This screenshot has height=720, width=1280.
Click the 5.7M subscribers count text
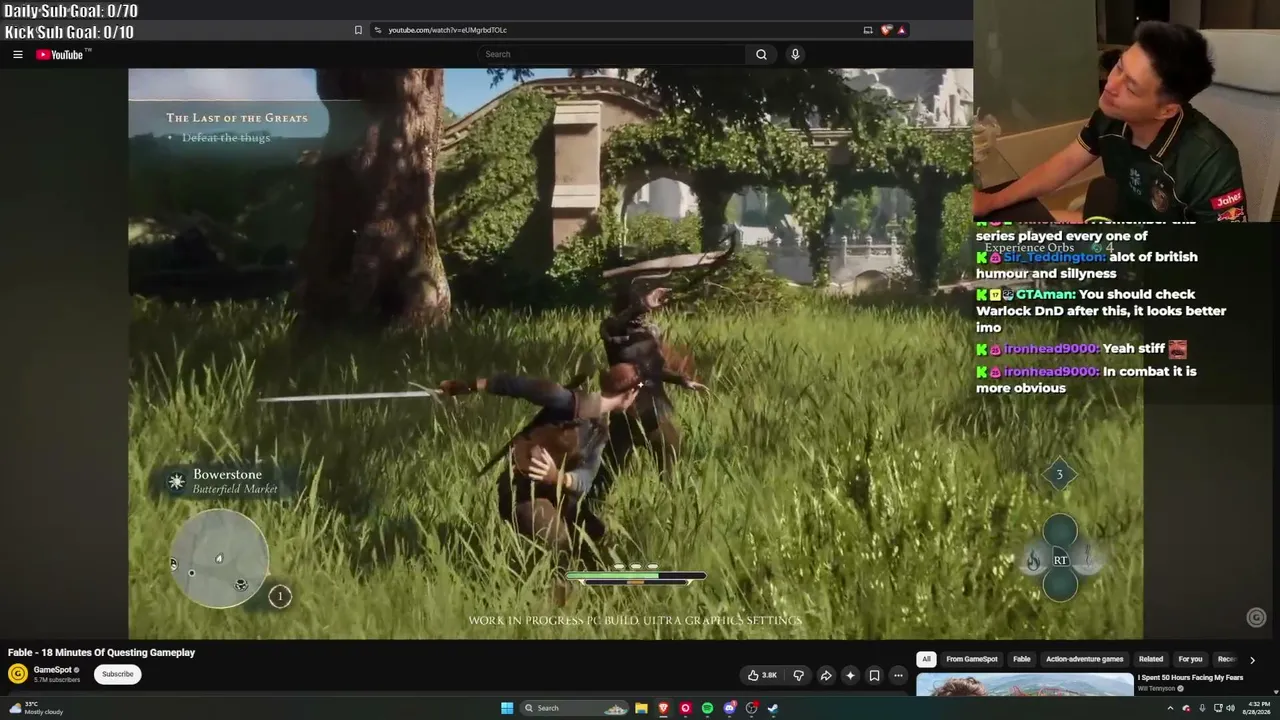(57, 680)
